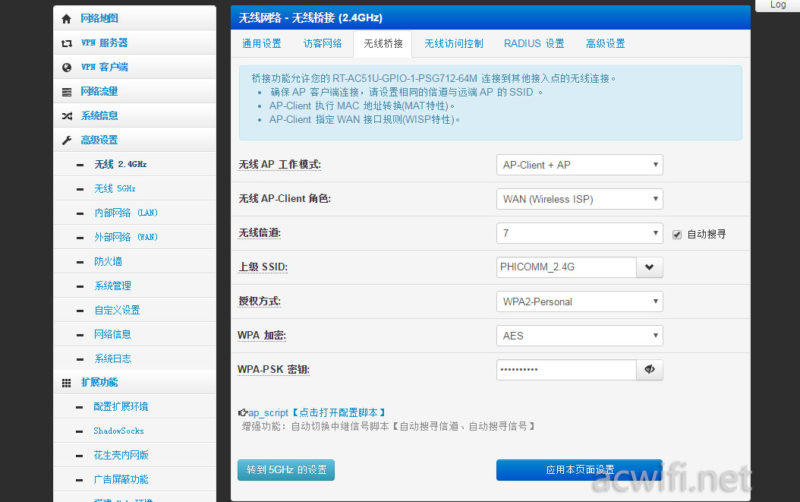
Task: Show the WPA-PSK key with eye icon
Action: 649,369
